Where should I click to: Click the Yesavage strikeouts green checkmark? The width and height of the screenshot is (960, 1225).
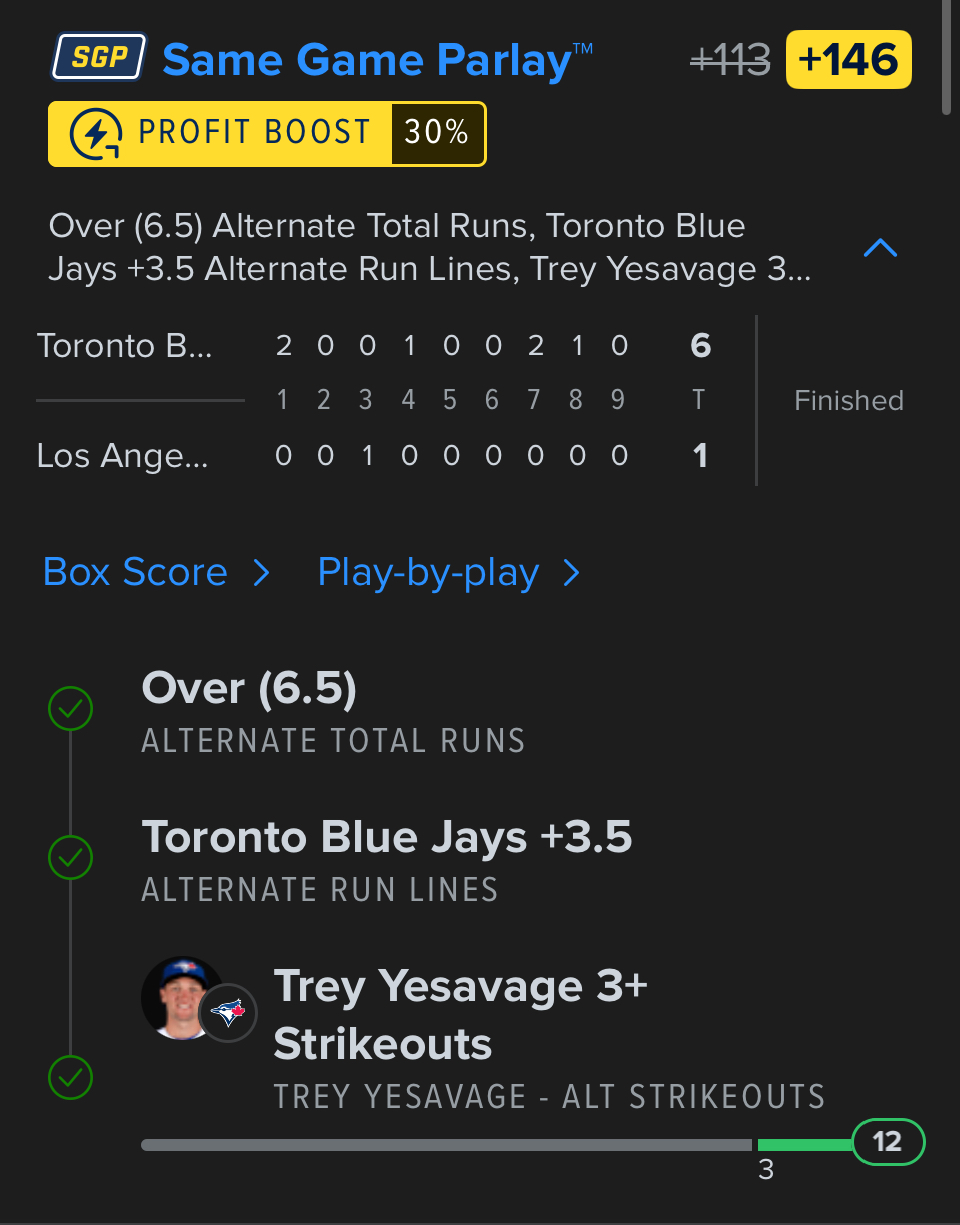tap(71, 1078)
